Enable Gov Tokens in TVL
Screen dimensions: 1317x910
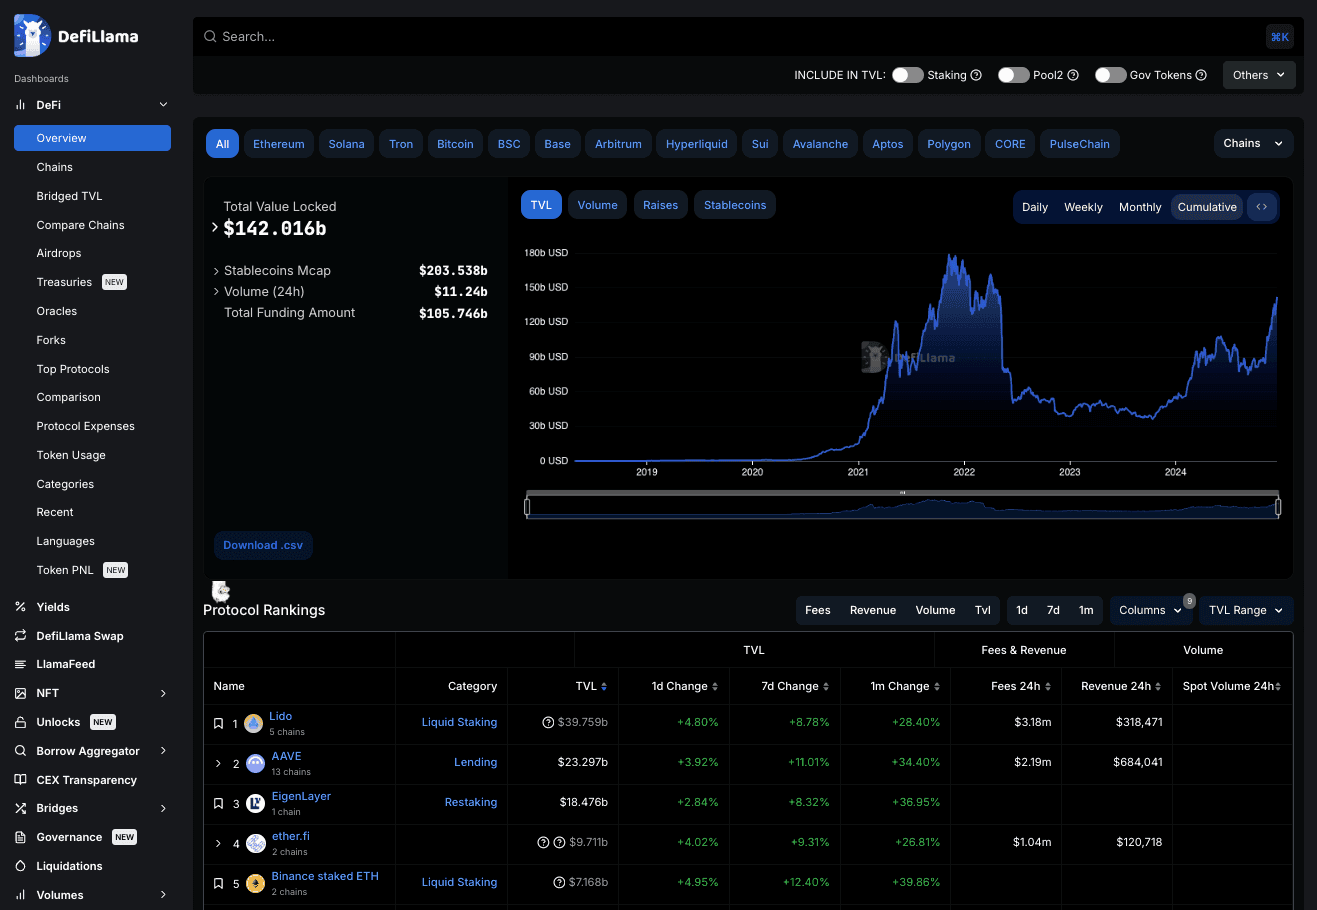pyautogui.click(x=1111, y=75)
